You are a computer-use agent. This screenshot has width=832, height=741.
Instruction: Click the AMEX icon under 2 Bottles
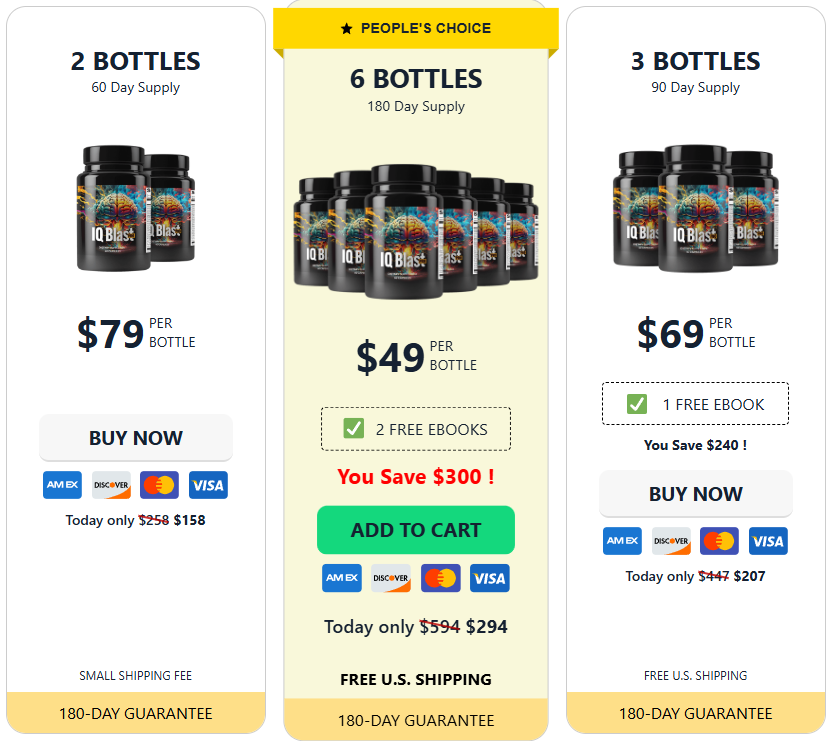(x=62, y=485)
